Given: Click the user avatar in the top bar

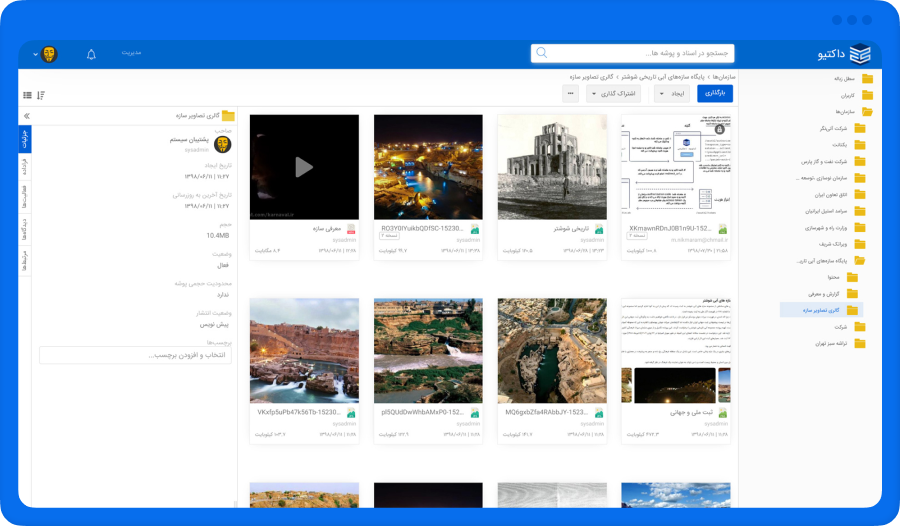Looking at the screenshot, I should tap(49, 54).
